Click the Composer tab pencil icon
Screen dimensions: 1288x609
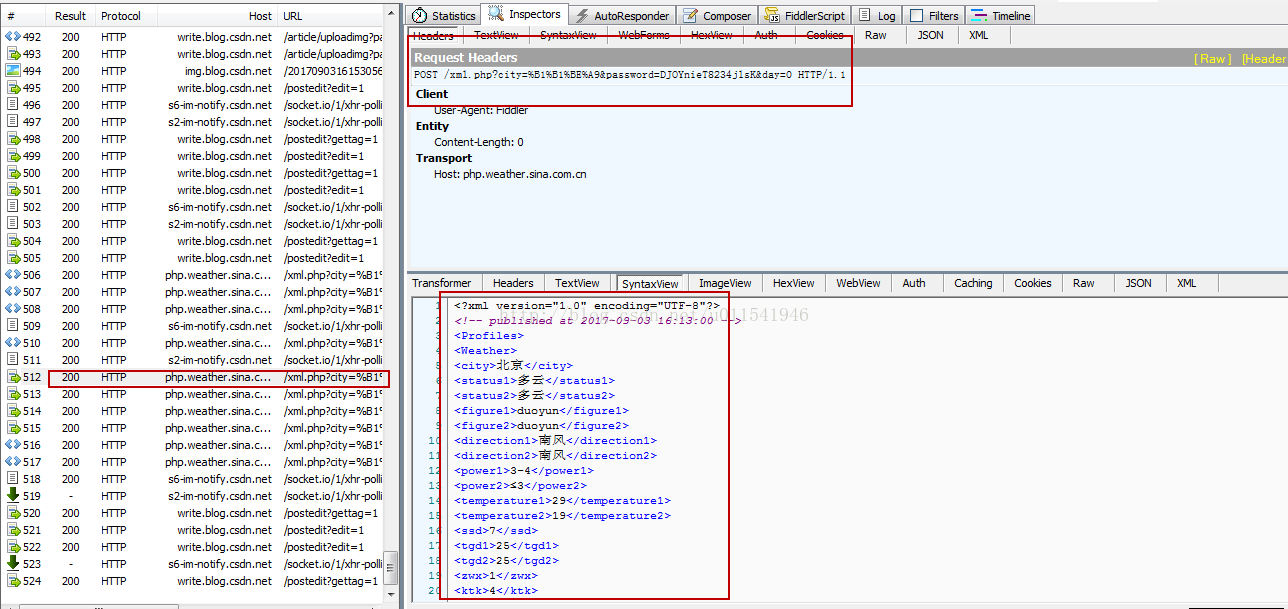click(x=690, y=16)
